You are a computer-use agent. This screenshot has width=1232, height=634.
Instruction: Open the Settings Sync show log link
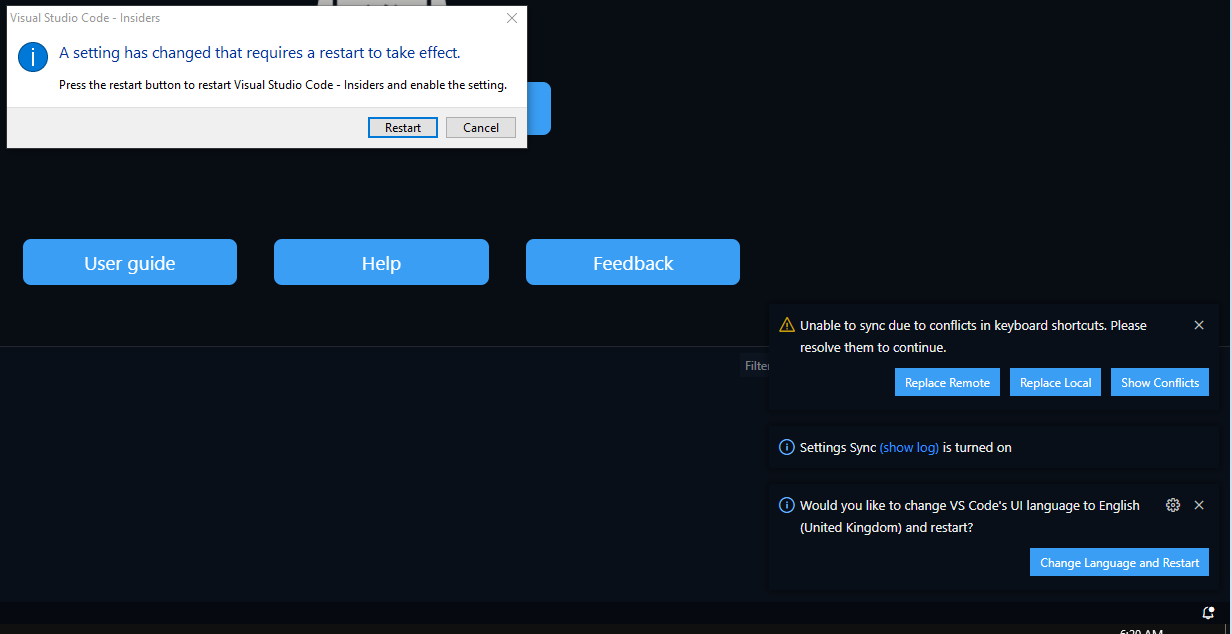tap(909, 447)
